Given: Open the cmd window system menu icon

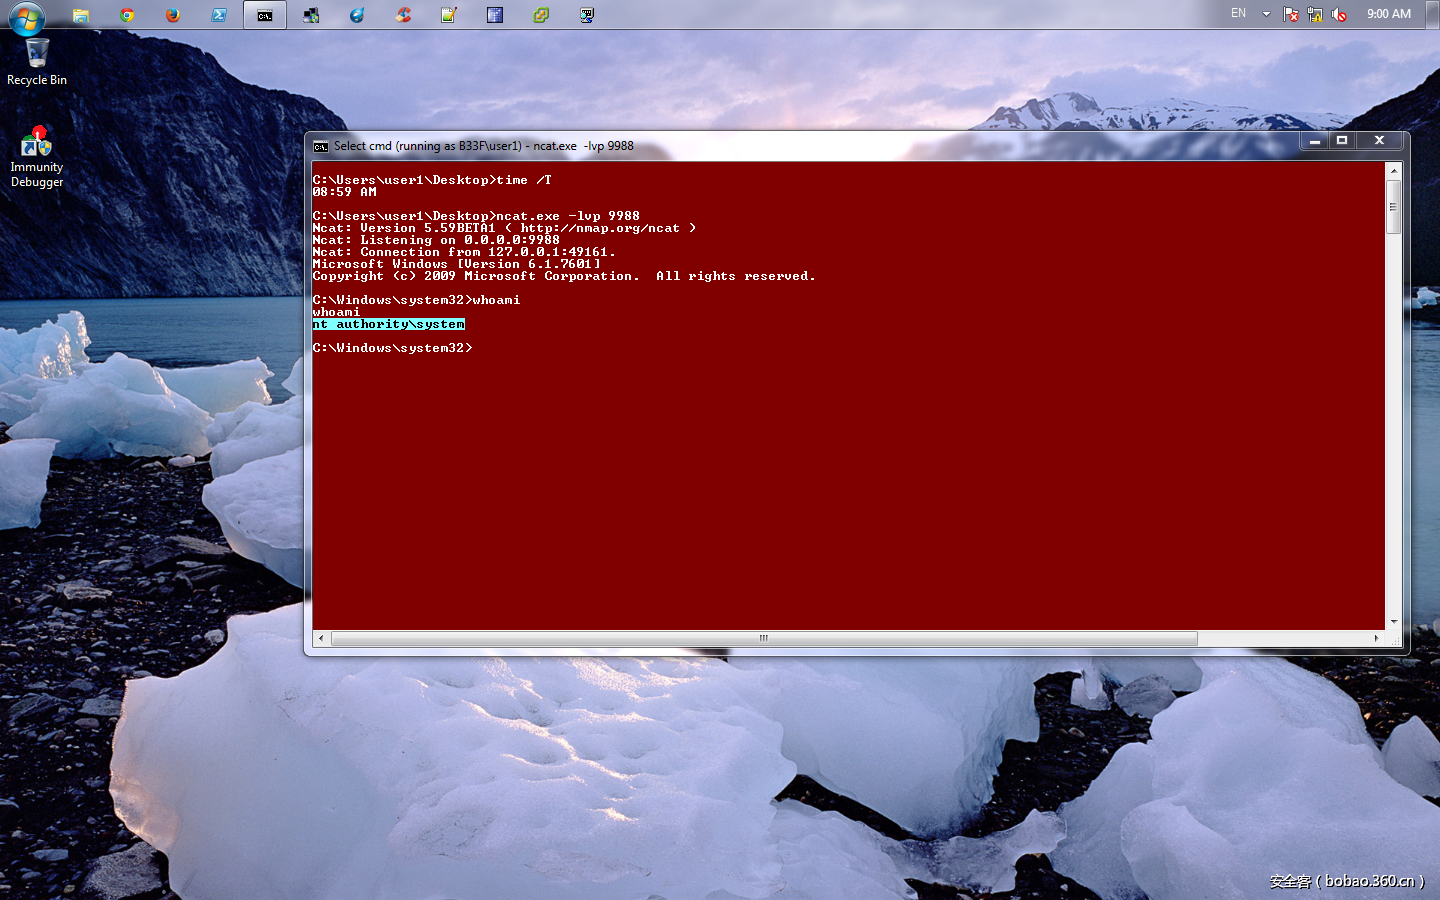Looking at the screenshot, I should (x=320, y=146).
